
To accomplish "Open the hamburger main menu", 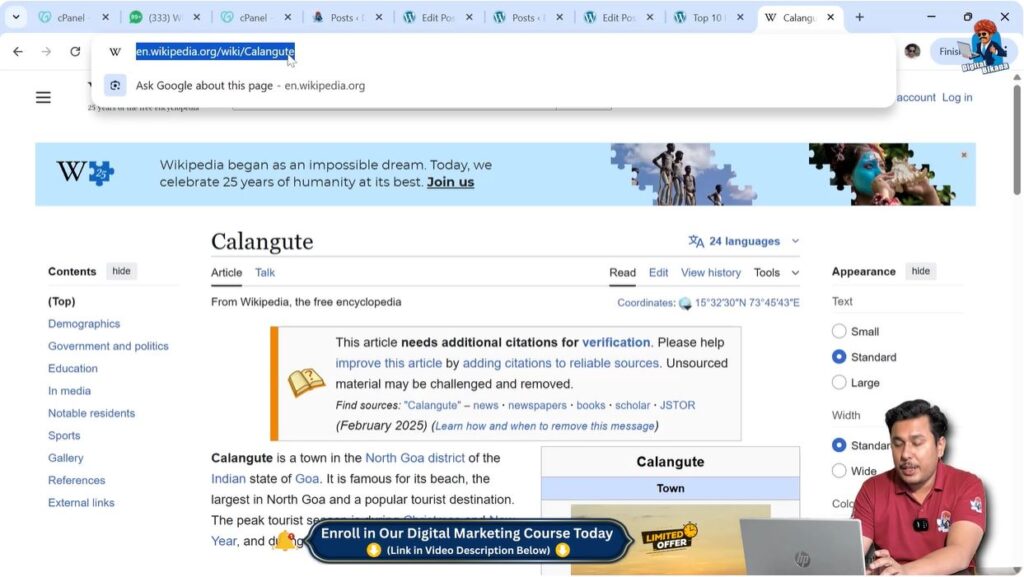I will pyautogui.click(x=42, y=97).
